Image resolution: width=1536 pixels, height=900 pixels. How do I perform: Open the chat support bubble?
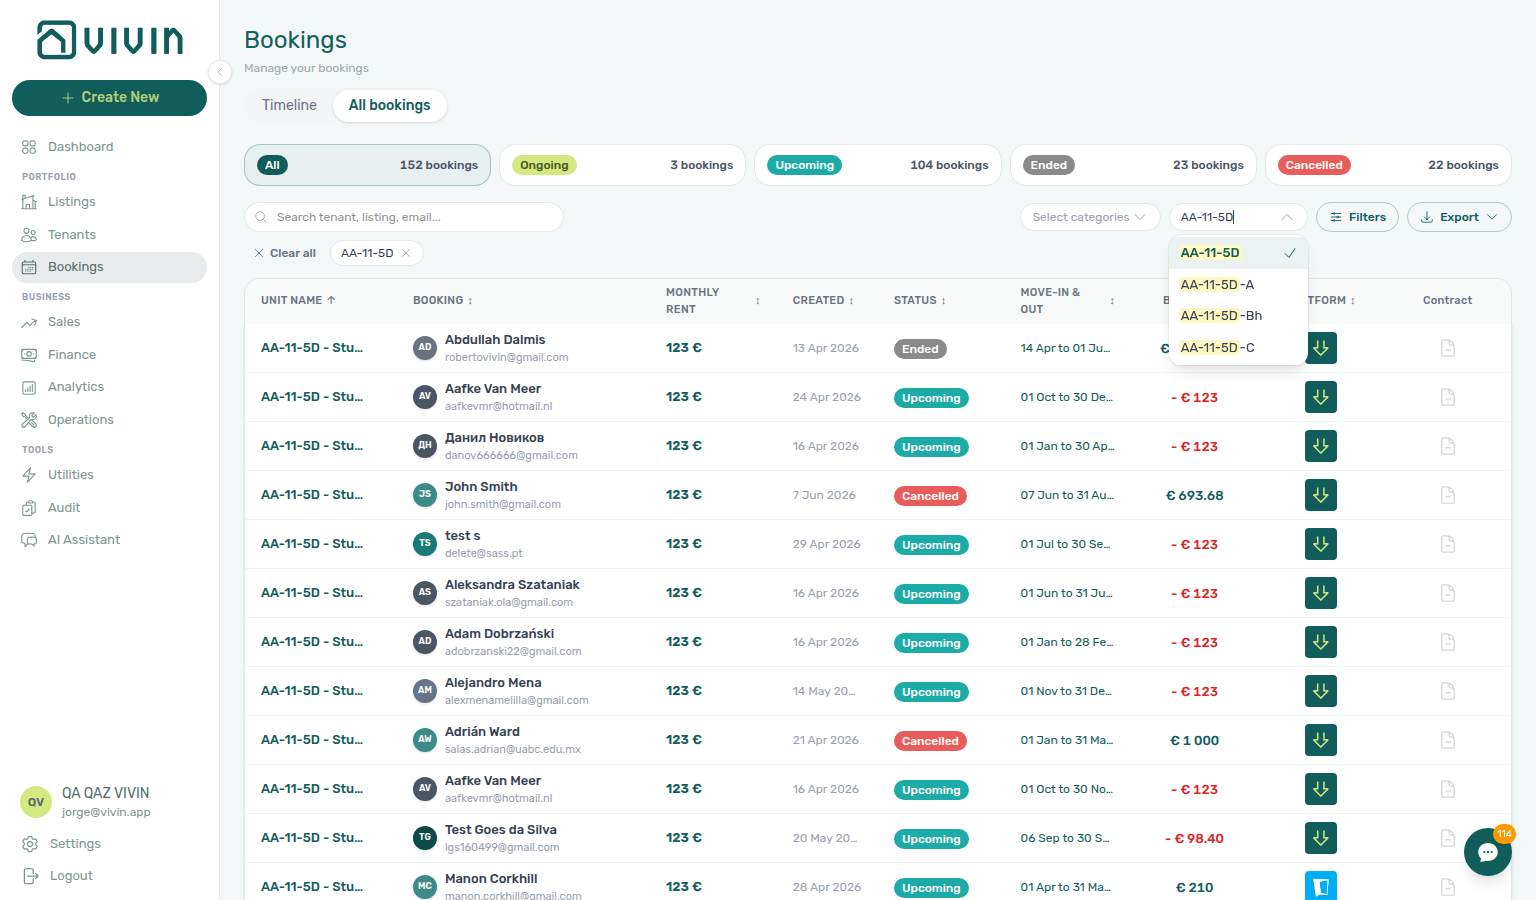[x=1488, y=852]
